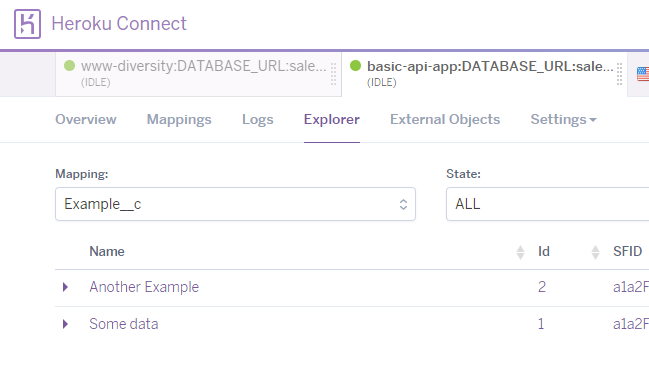Open the State ALL dropdown
Image resolution: width=649 pixels, height=370 pixels.
(547, 204)
